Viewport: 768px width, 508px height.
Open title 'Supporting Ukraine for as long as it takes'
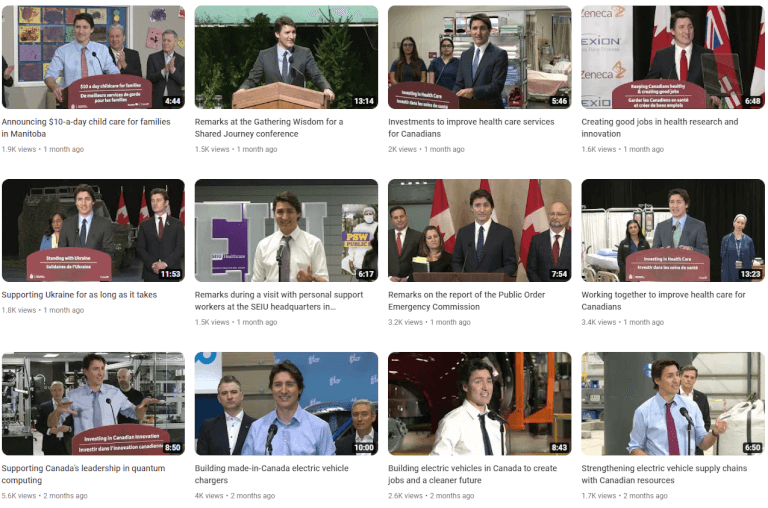click(x=79, y=295)
